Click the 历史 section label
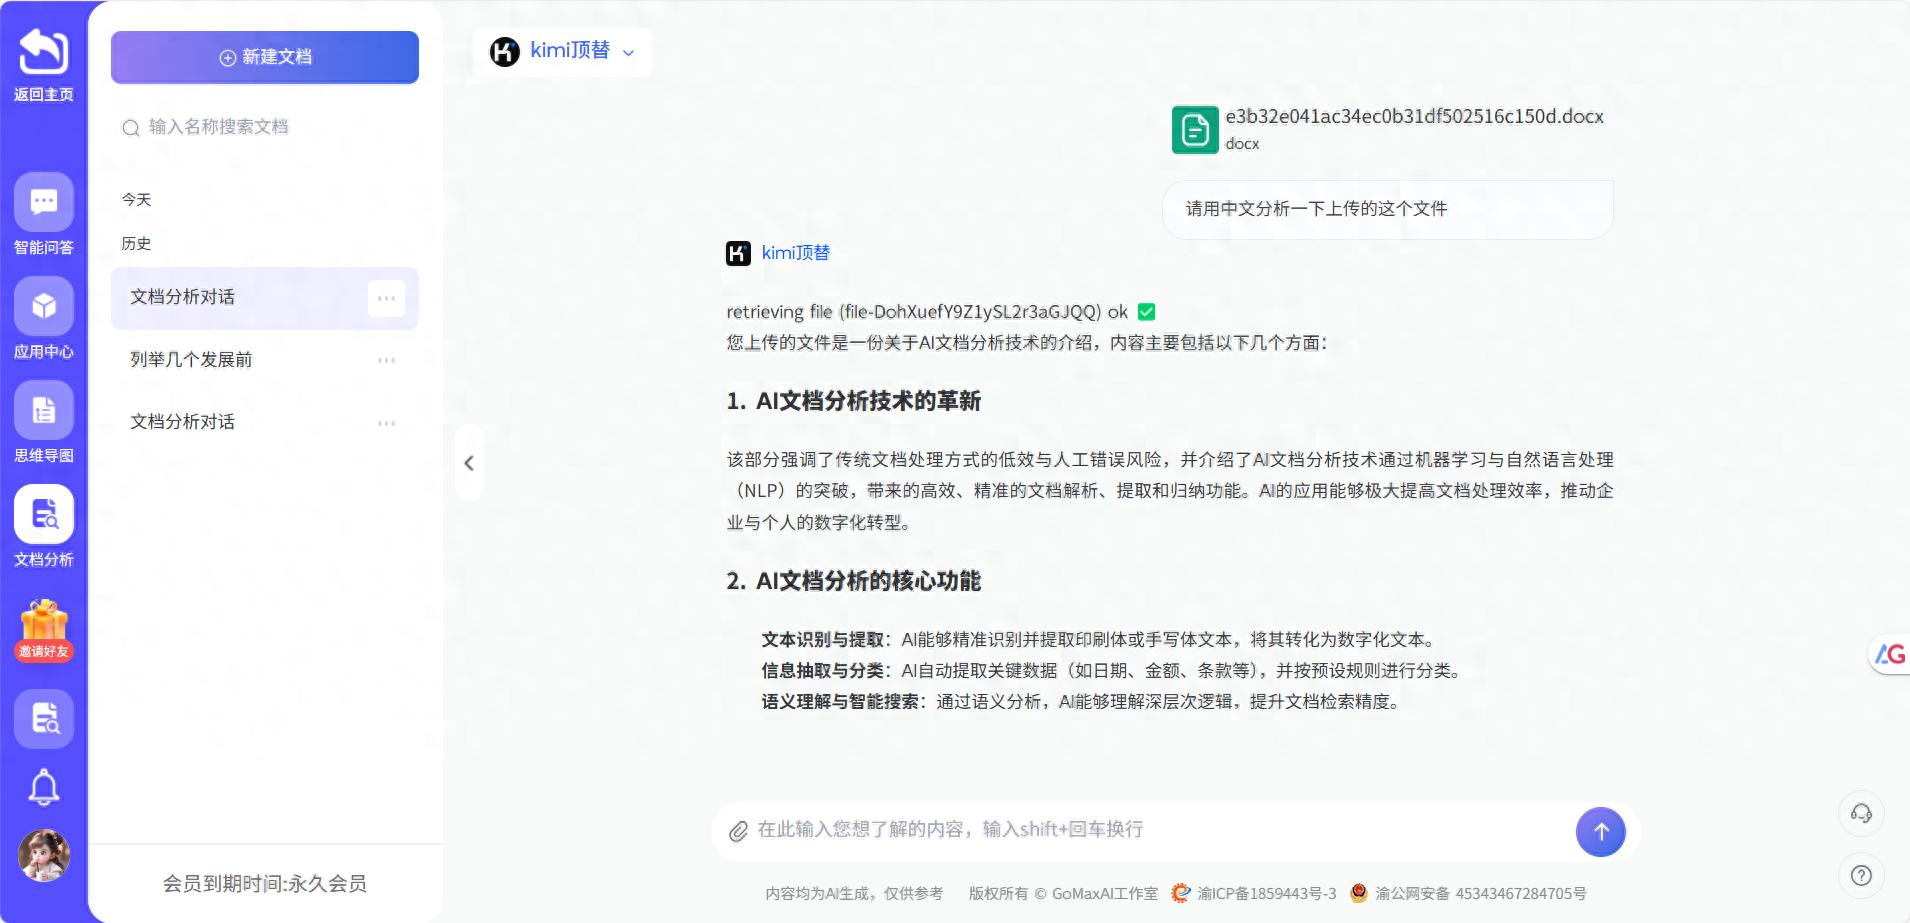1910x923 pixels. (137, 244)
